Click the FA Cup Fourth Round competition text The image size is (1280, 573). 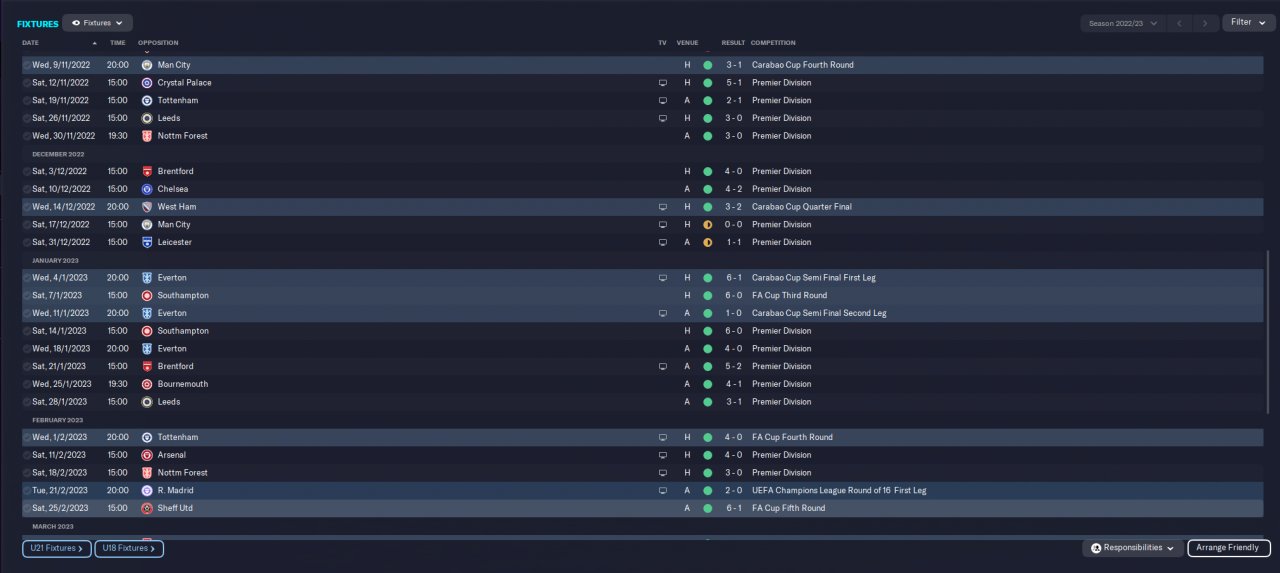792,437
